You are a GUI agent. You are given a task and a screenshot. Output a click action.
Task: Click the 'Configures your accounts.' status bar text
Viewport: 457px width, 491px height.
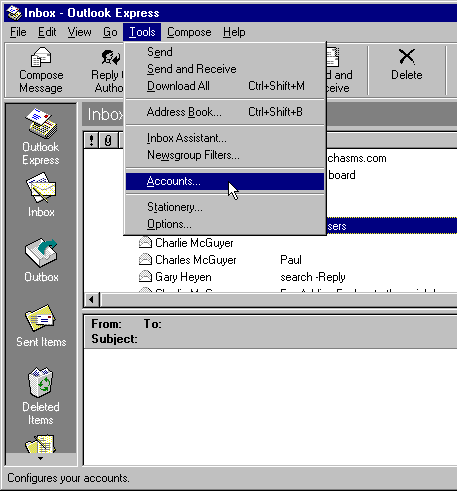click(x=68, y=478)
